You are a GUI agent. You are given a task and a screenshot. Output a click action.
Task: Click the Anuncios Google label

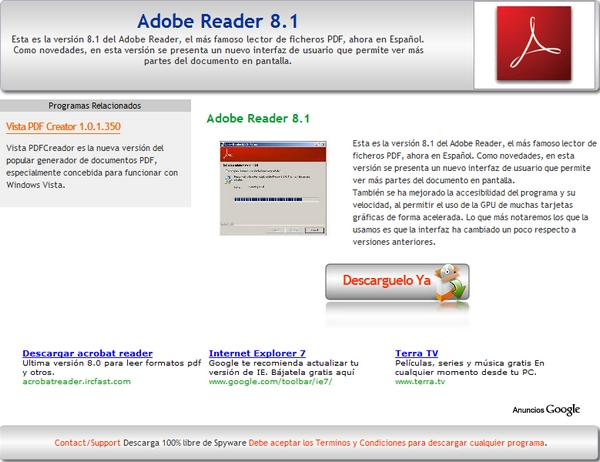pyautogui.click(x=546, y=410)
